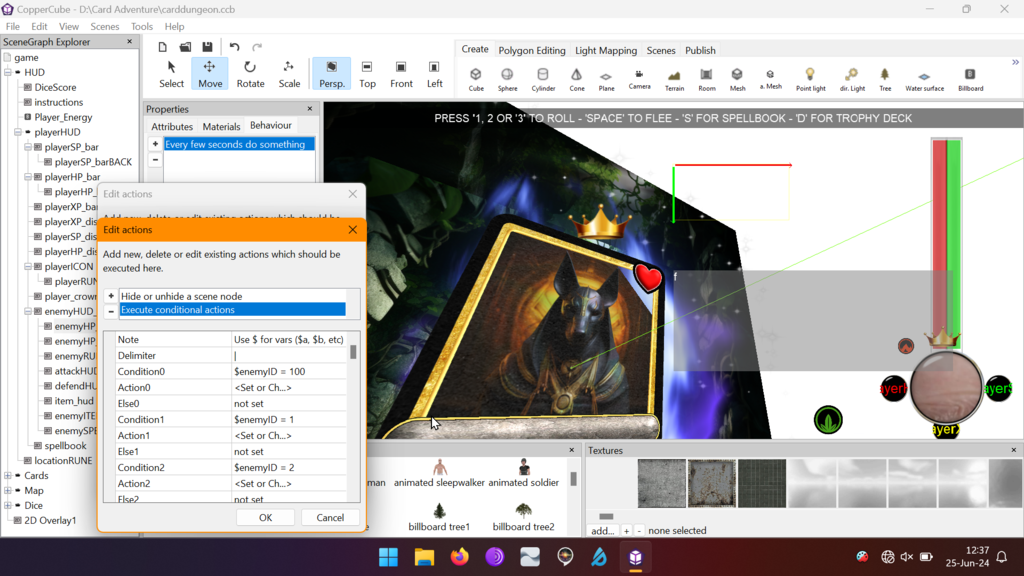Open the Publish tab
This screenshot has width=1024, height=576.
click(x=700, y=50)
